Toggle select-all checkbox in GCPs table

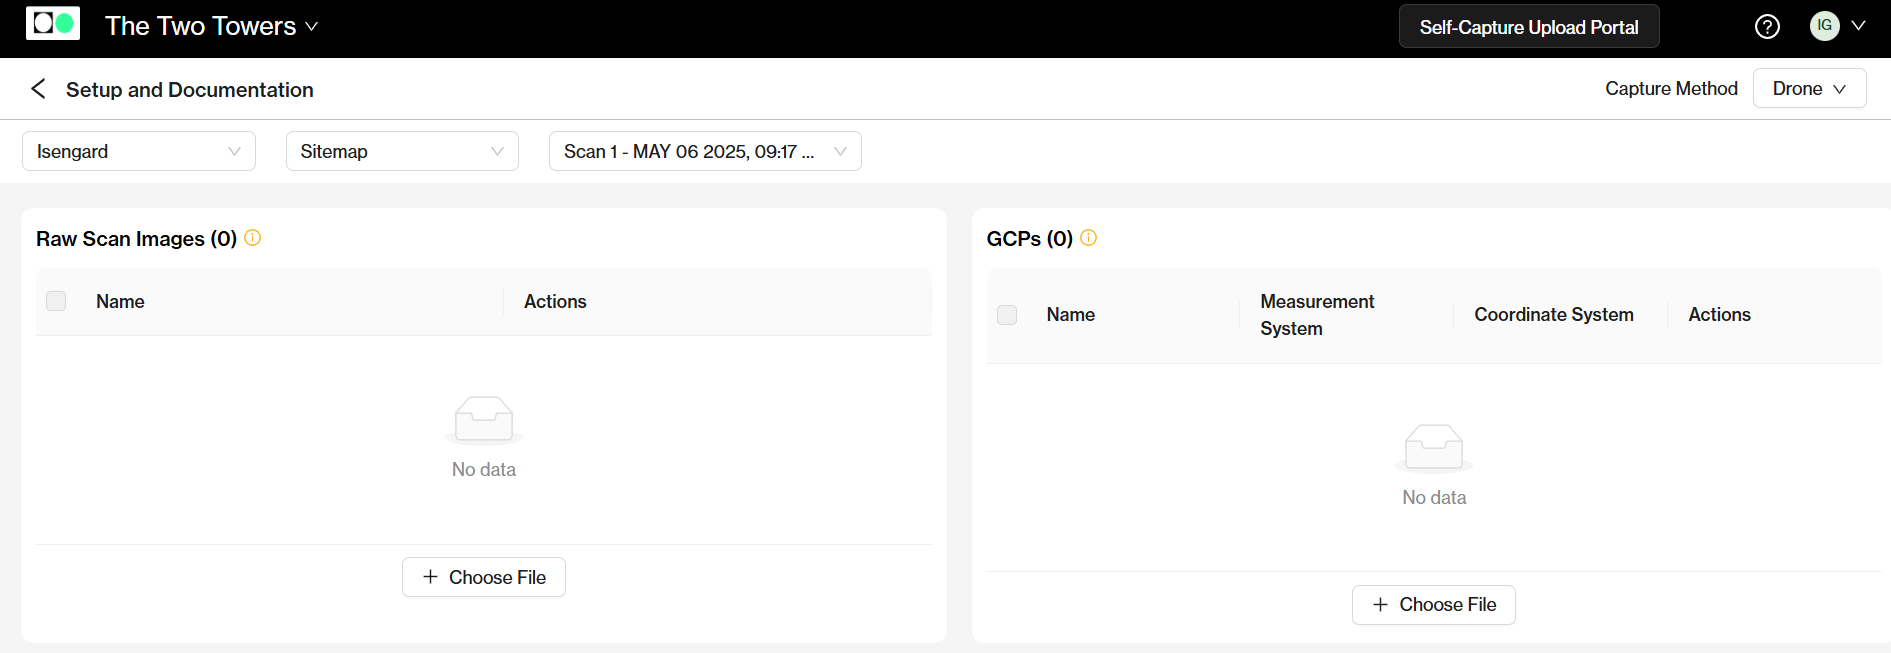click(1007, 315)
